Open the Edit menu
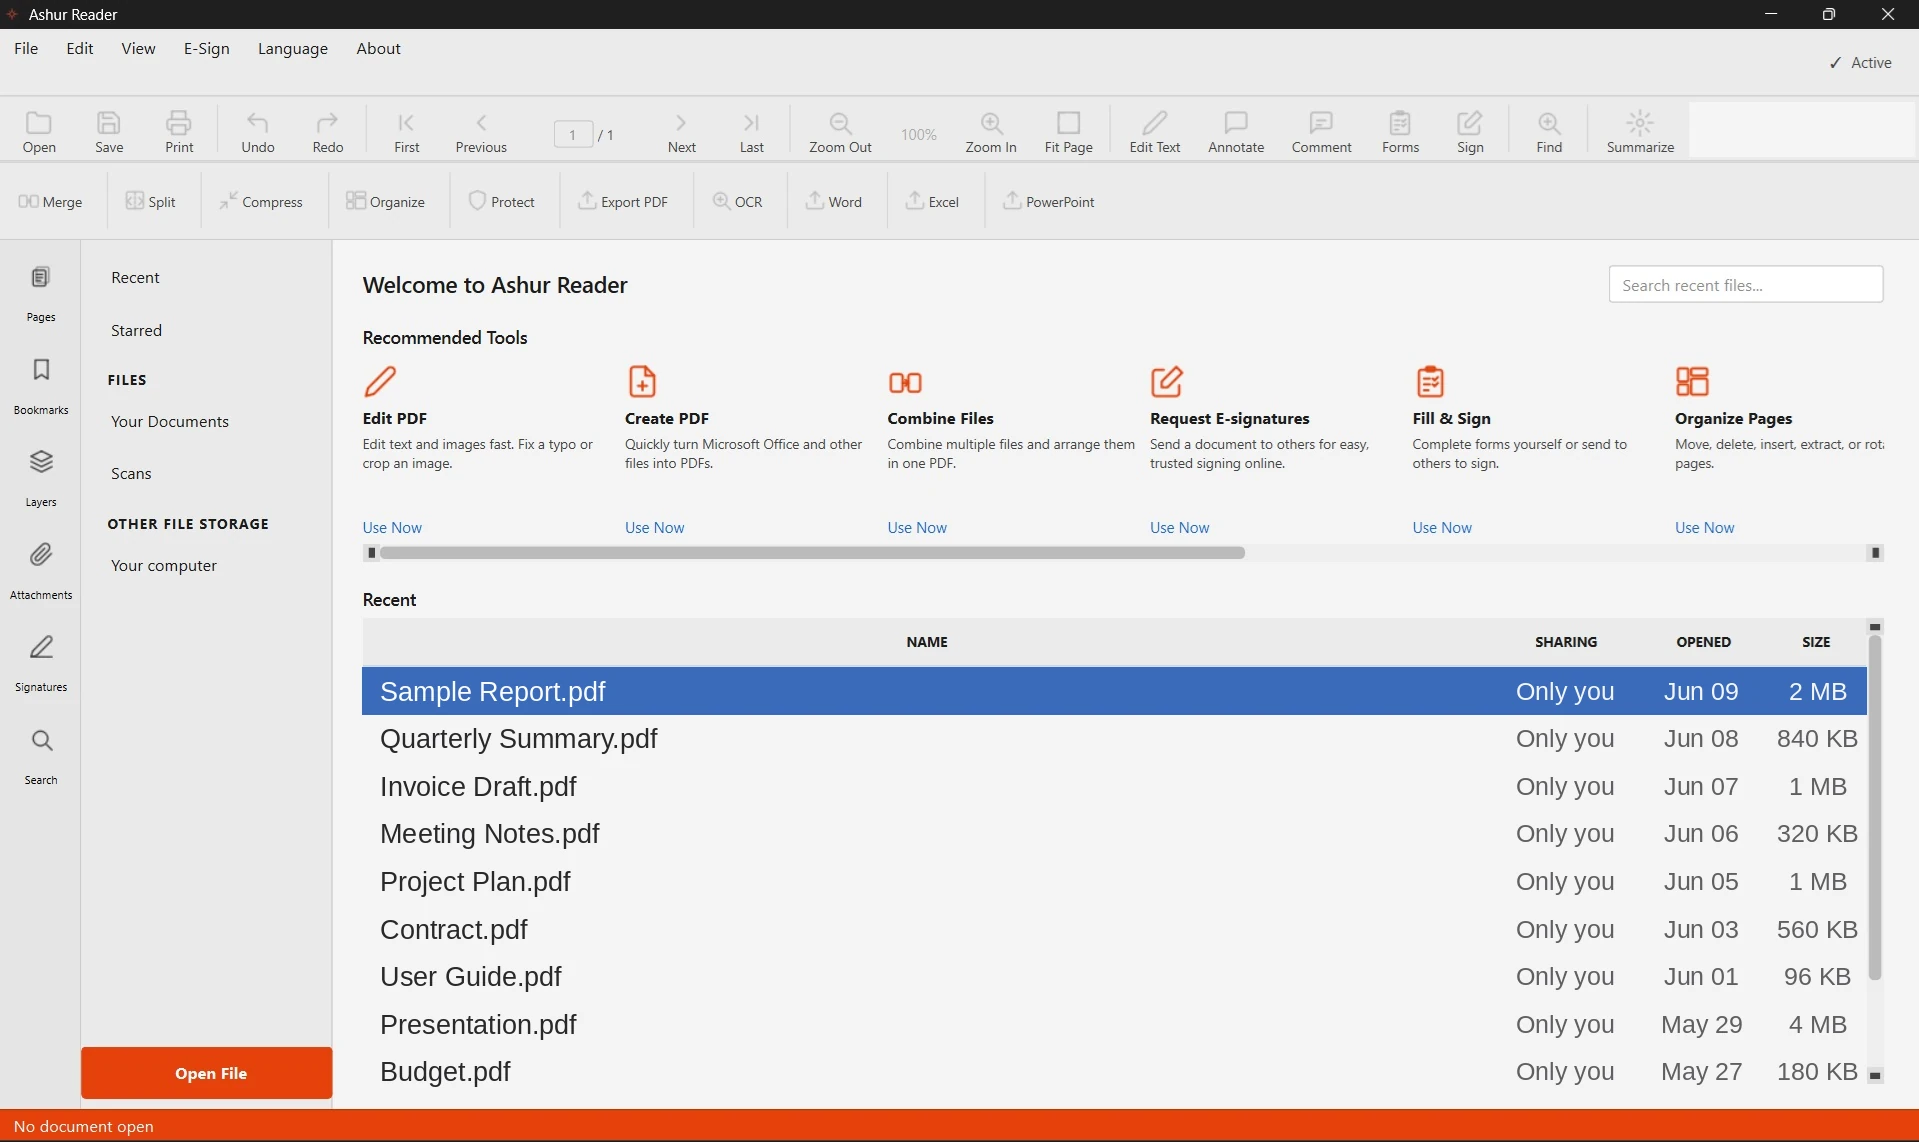This screenshot has height=1142, width=1919. [80, 48]
